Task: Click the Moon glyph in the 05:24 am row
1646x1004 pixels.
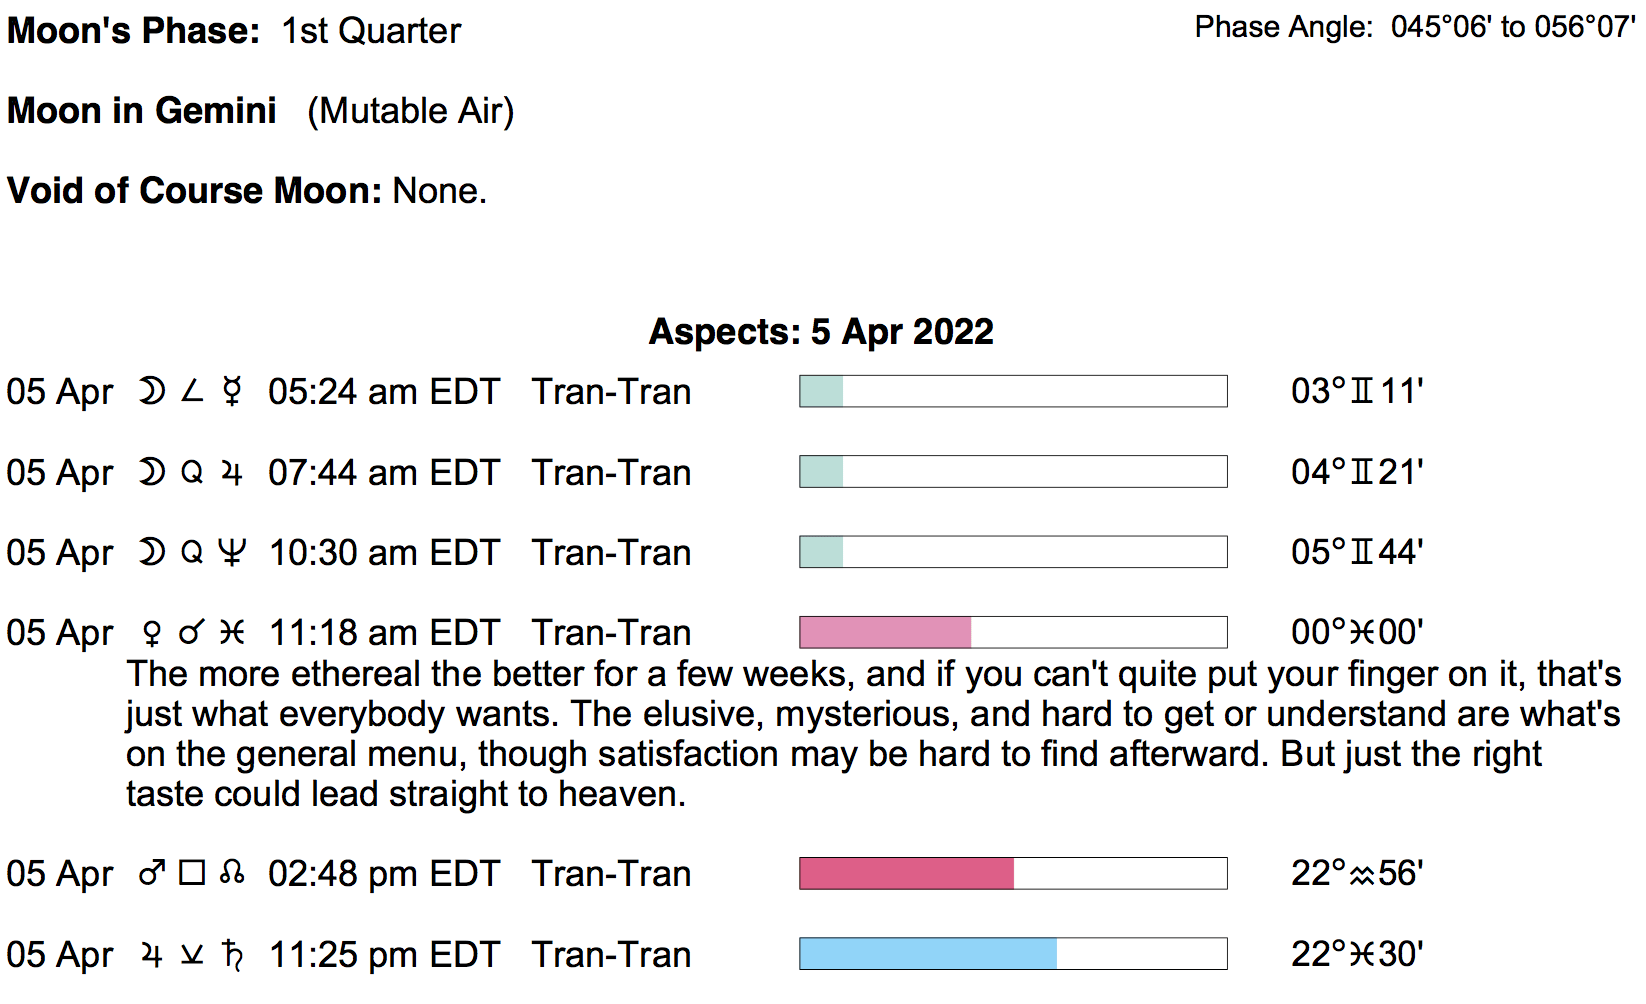Action: coord(152,391)
